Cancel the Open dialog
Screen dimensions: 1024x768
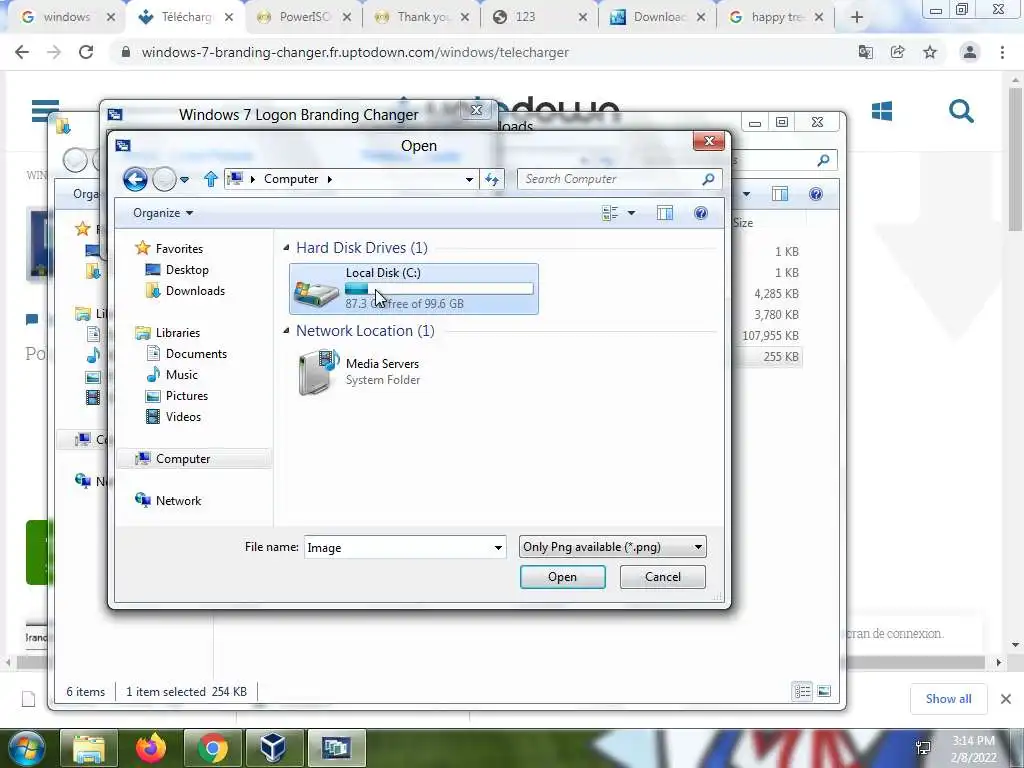[x=663, y=577]
